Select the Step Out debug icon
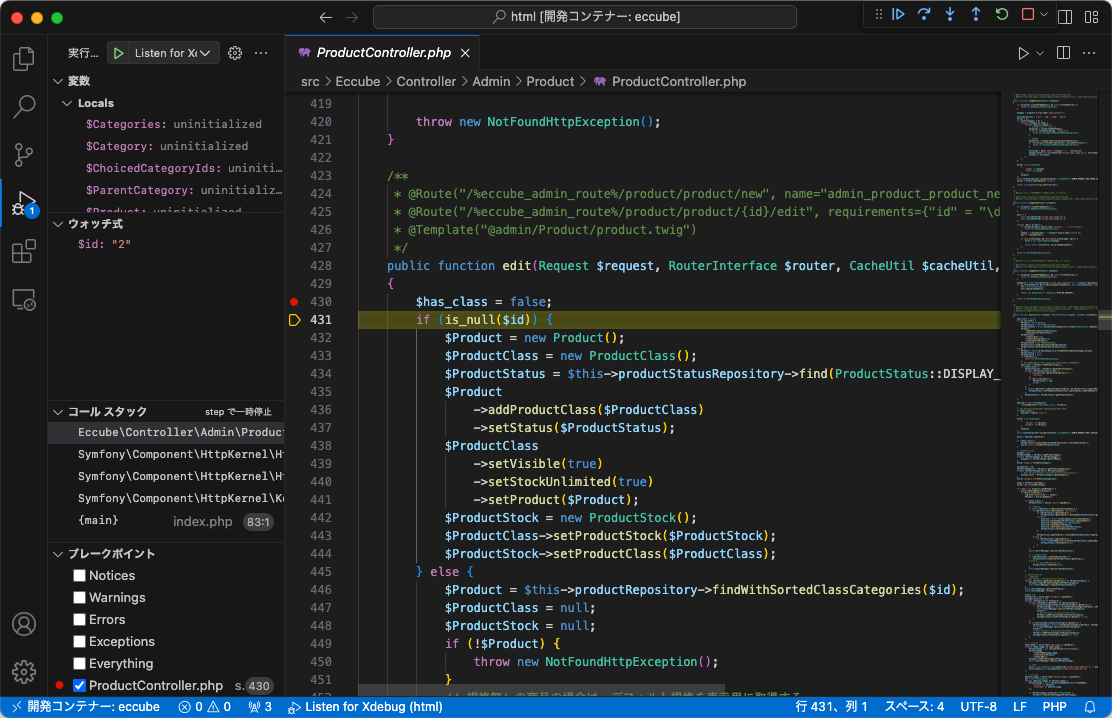Viewport: 1112px width, 718px height. click(x=976, y=14)
